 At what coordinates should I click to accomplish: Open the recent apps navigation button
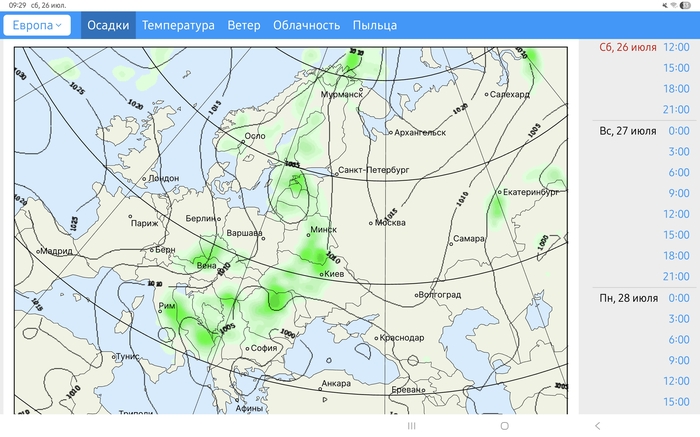[411, 426]
